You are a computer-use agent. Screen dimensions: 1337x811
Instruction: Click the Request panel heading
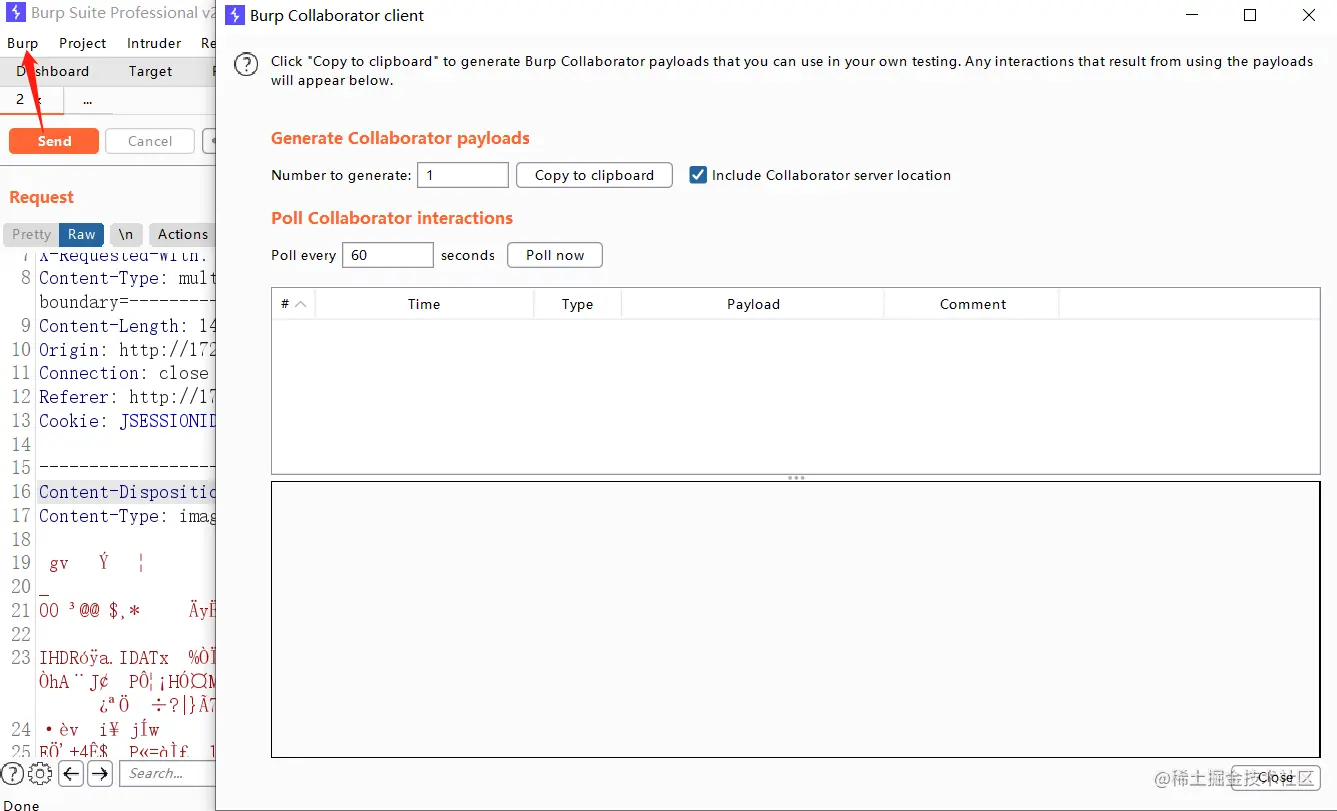click(x=41, y=197)
